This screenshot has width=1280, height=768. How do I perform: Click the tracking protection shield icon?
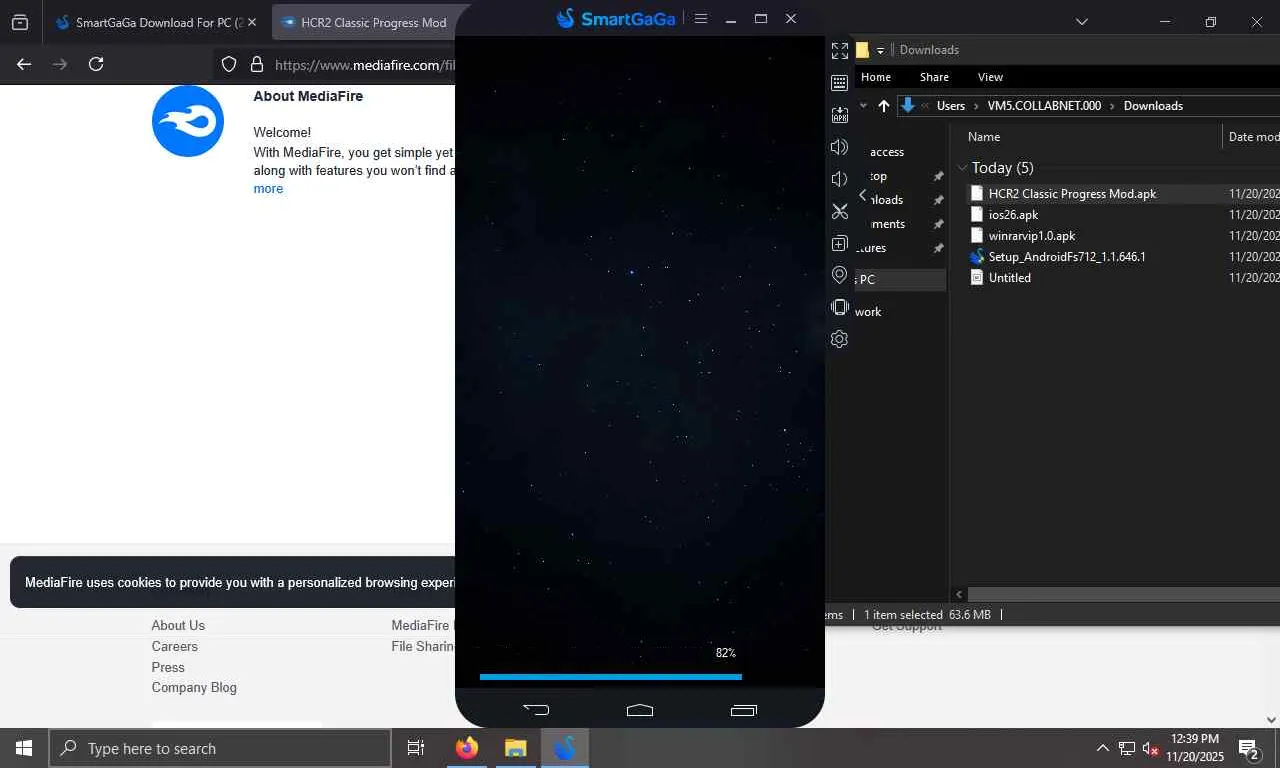[x=229, y=64]
